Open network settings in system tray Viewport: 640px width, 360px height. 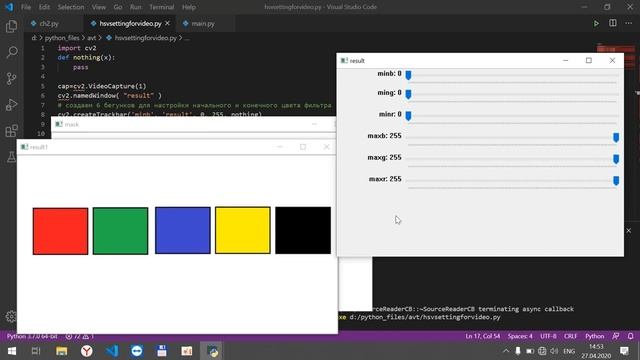pos(542,351)
